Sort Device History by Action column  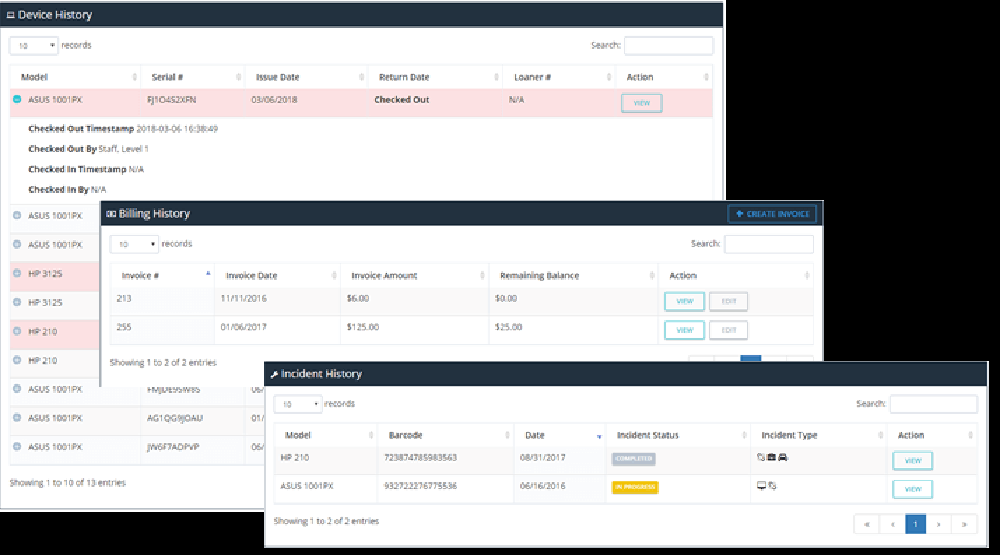pos(664,77)
